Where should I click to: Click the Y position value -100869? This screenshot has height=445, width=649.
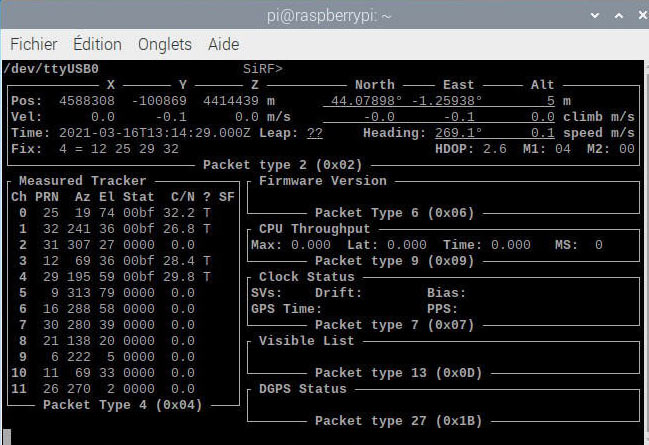[159, 101]
